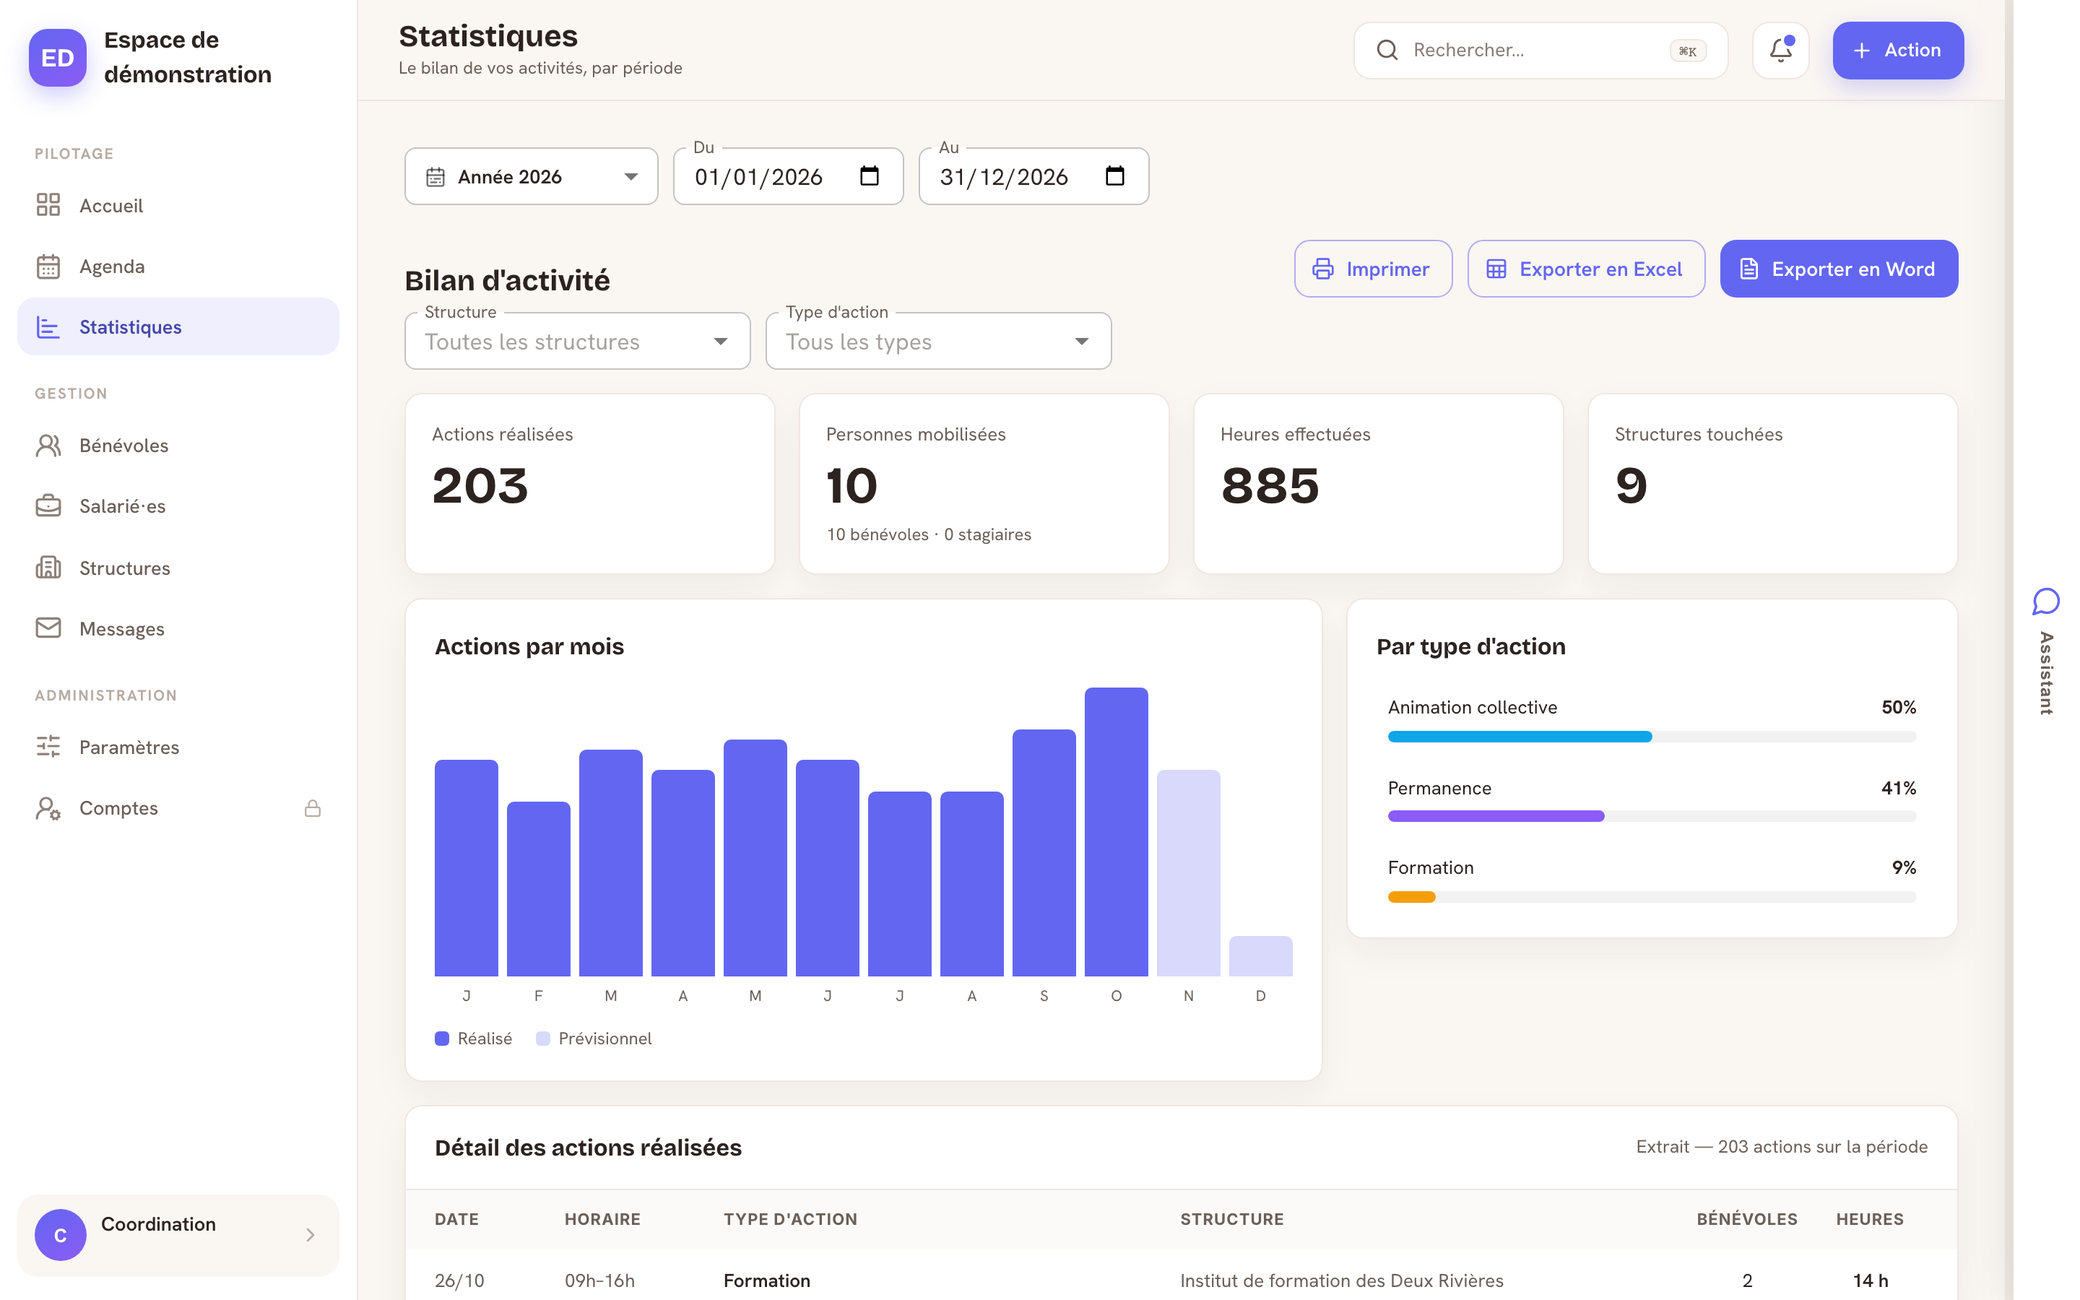Click the Messages envelope icon
Viewport: 2080px width, 1300px height.
tap(48, 628)
